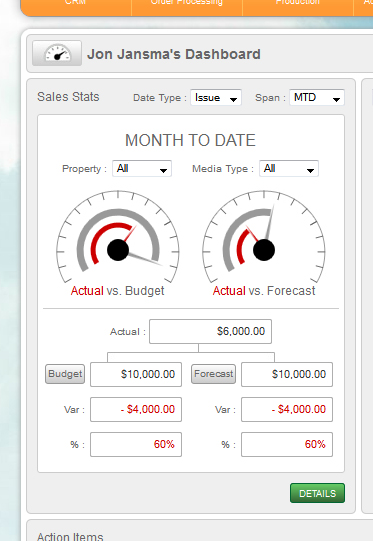
Task: Click the Actual vs. Budget gauge
Action: coord(118,237)
